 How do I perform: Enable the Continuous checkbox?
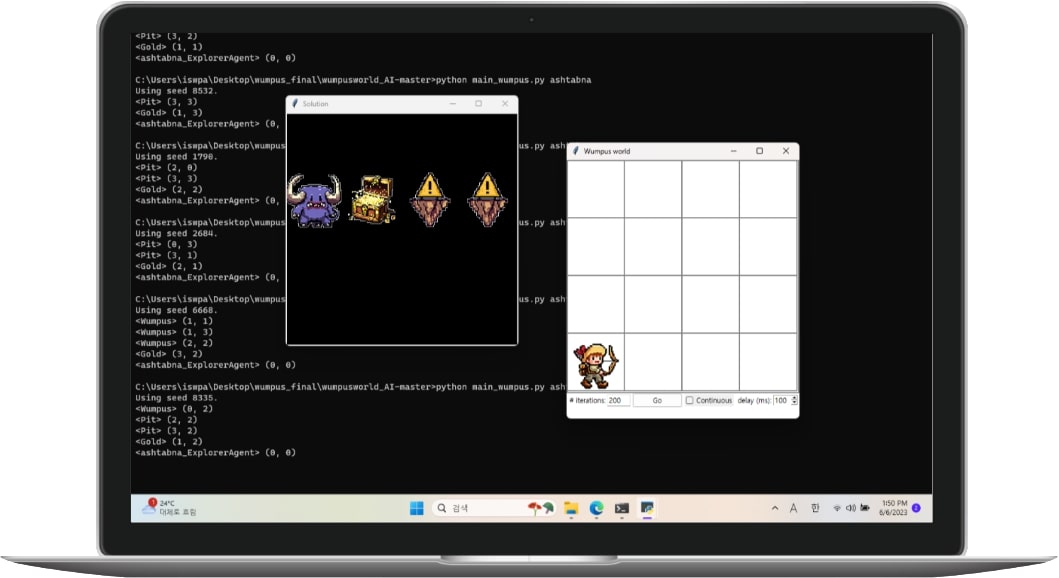tap(690, 400)
